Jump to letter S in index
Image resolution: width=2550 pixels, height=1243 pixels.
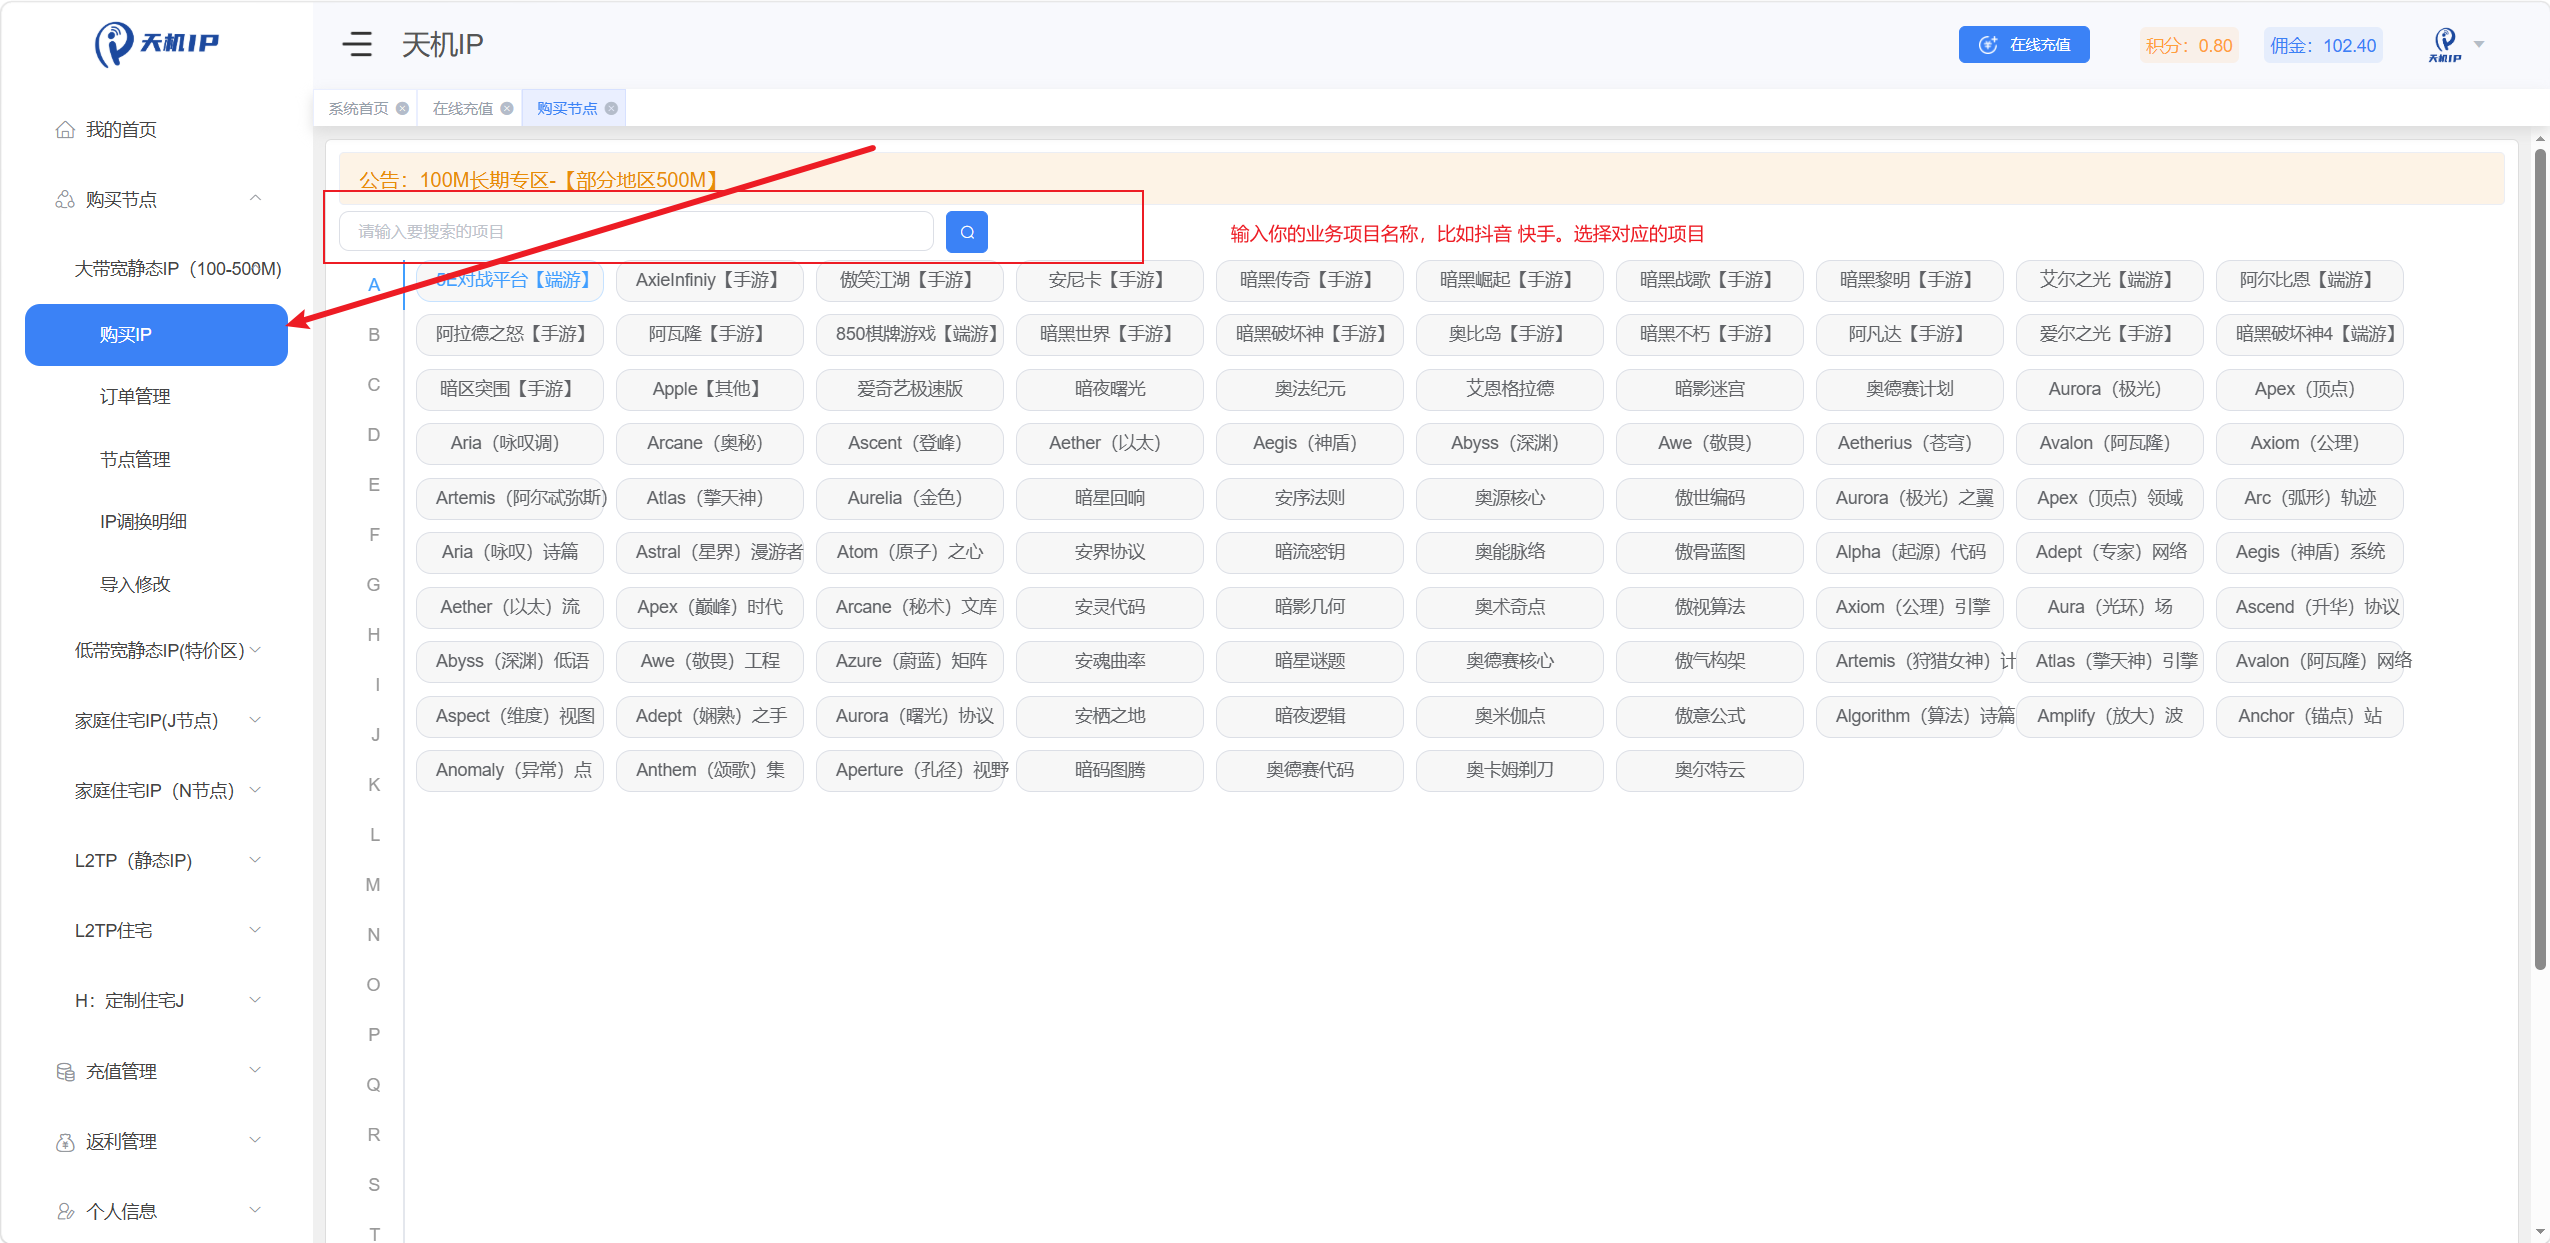(x=374, y=1185)
